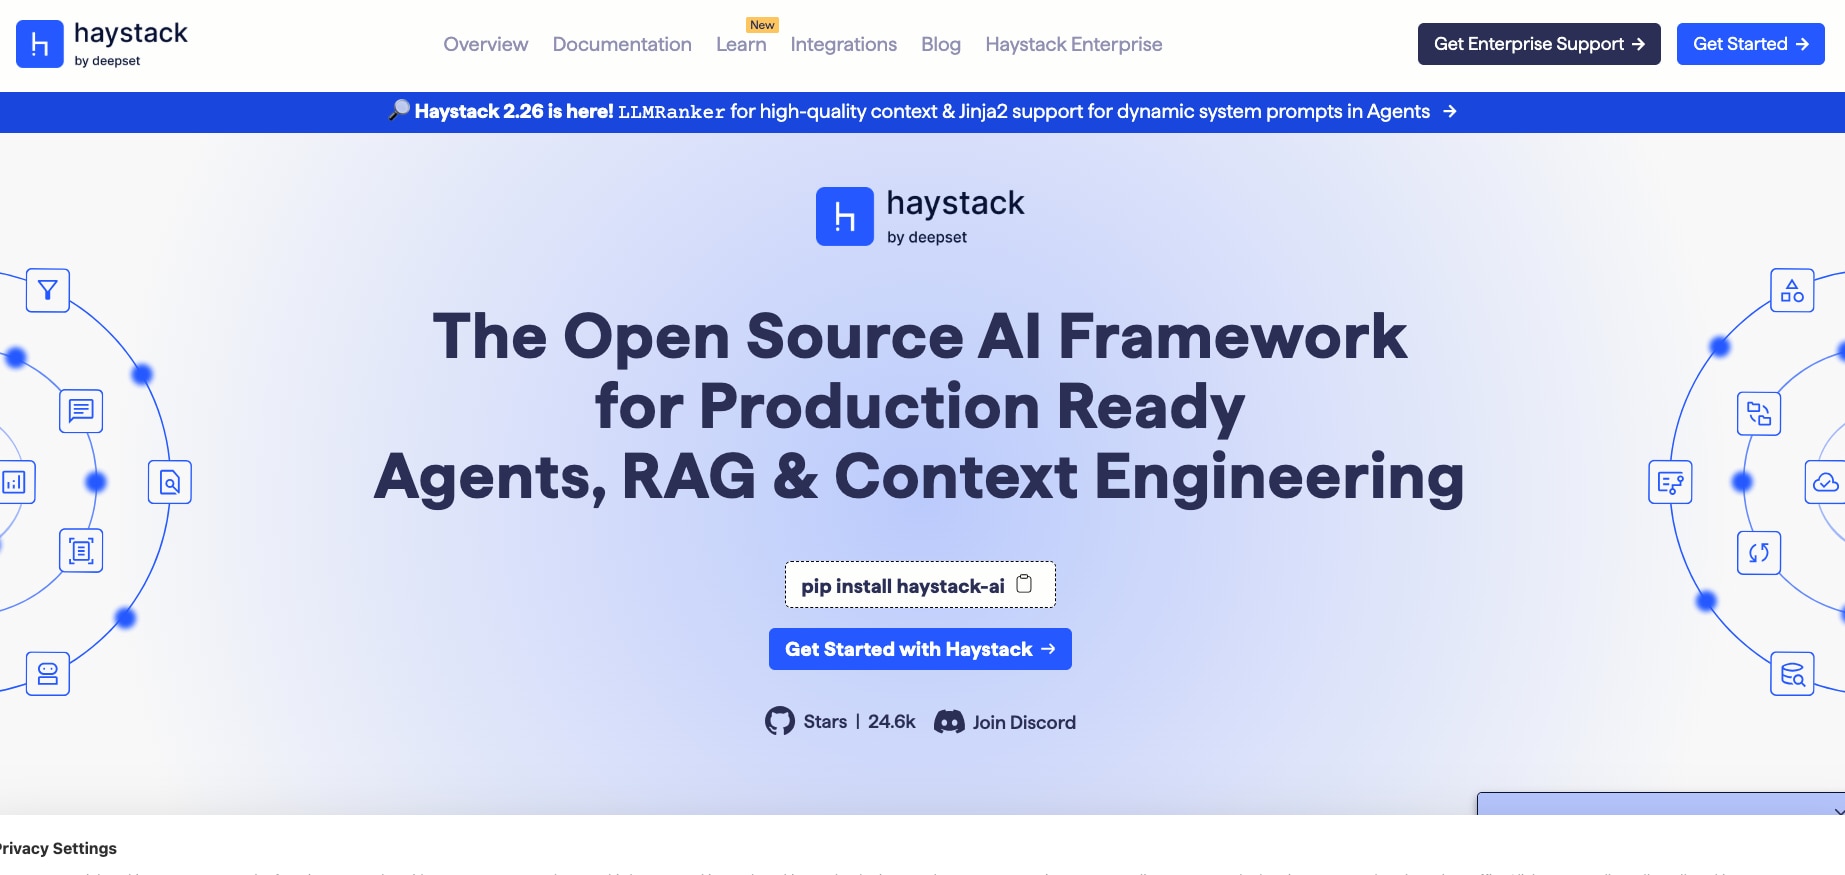Click the Discord logo icon

pos(948,722)
